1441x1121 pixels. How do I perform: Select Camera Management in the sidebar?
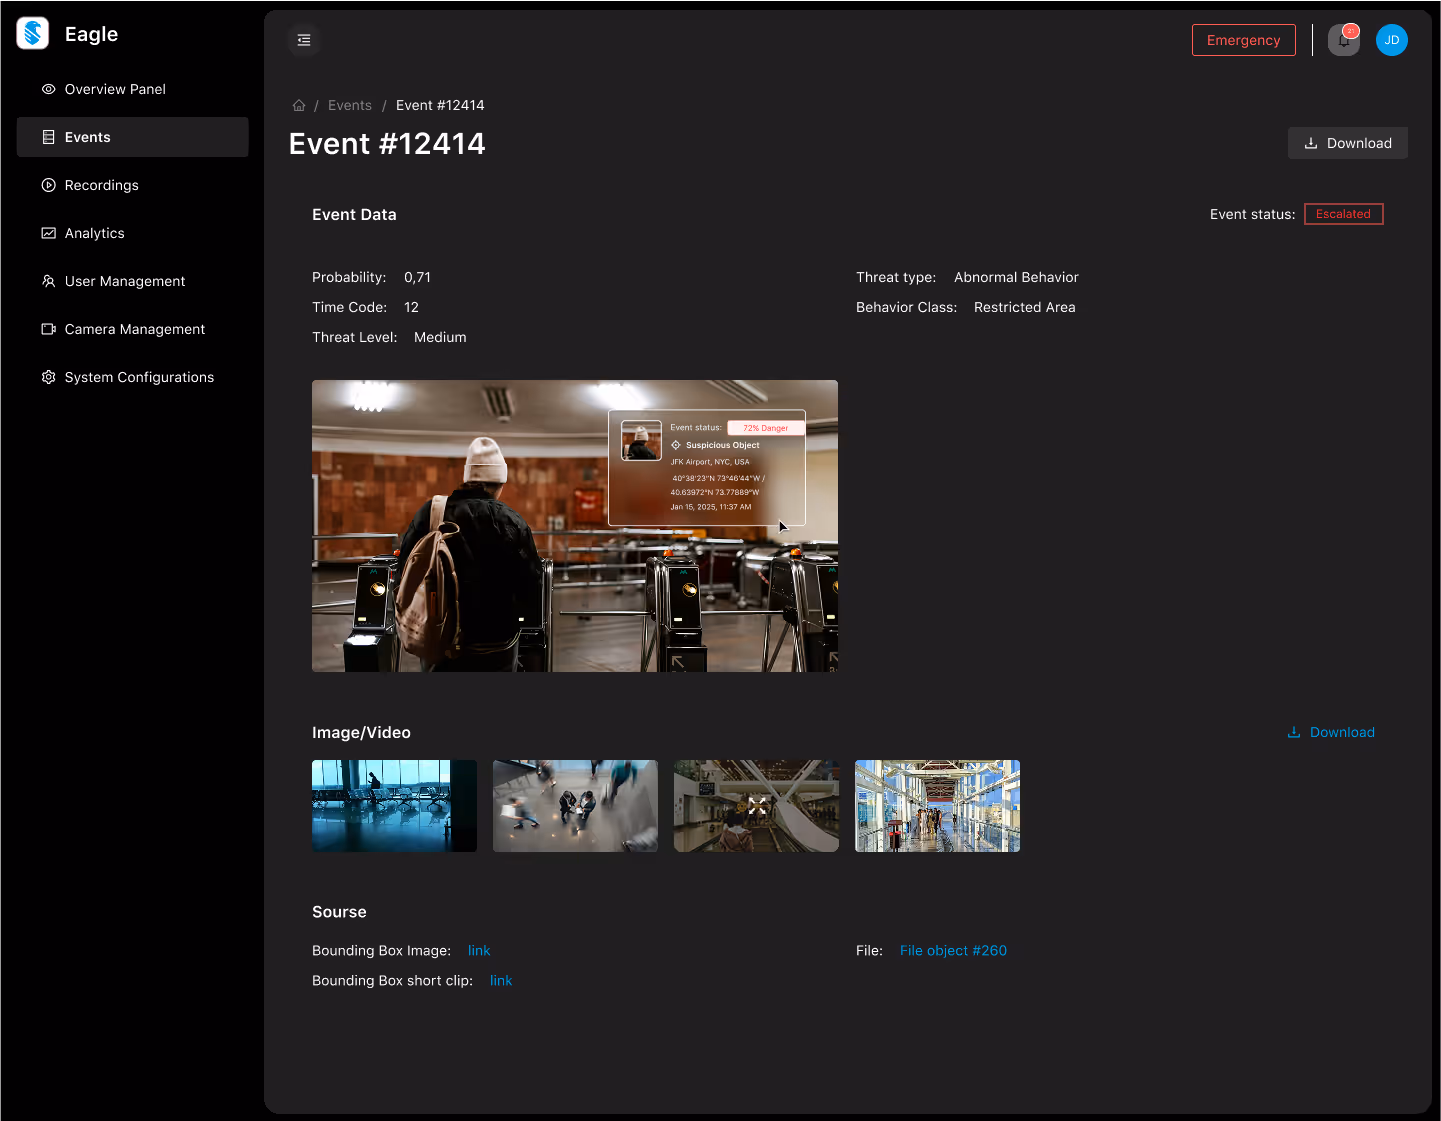point(134,329)
